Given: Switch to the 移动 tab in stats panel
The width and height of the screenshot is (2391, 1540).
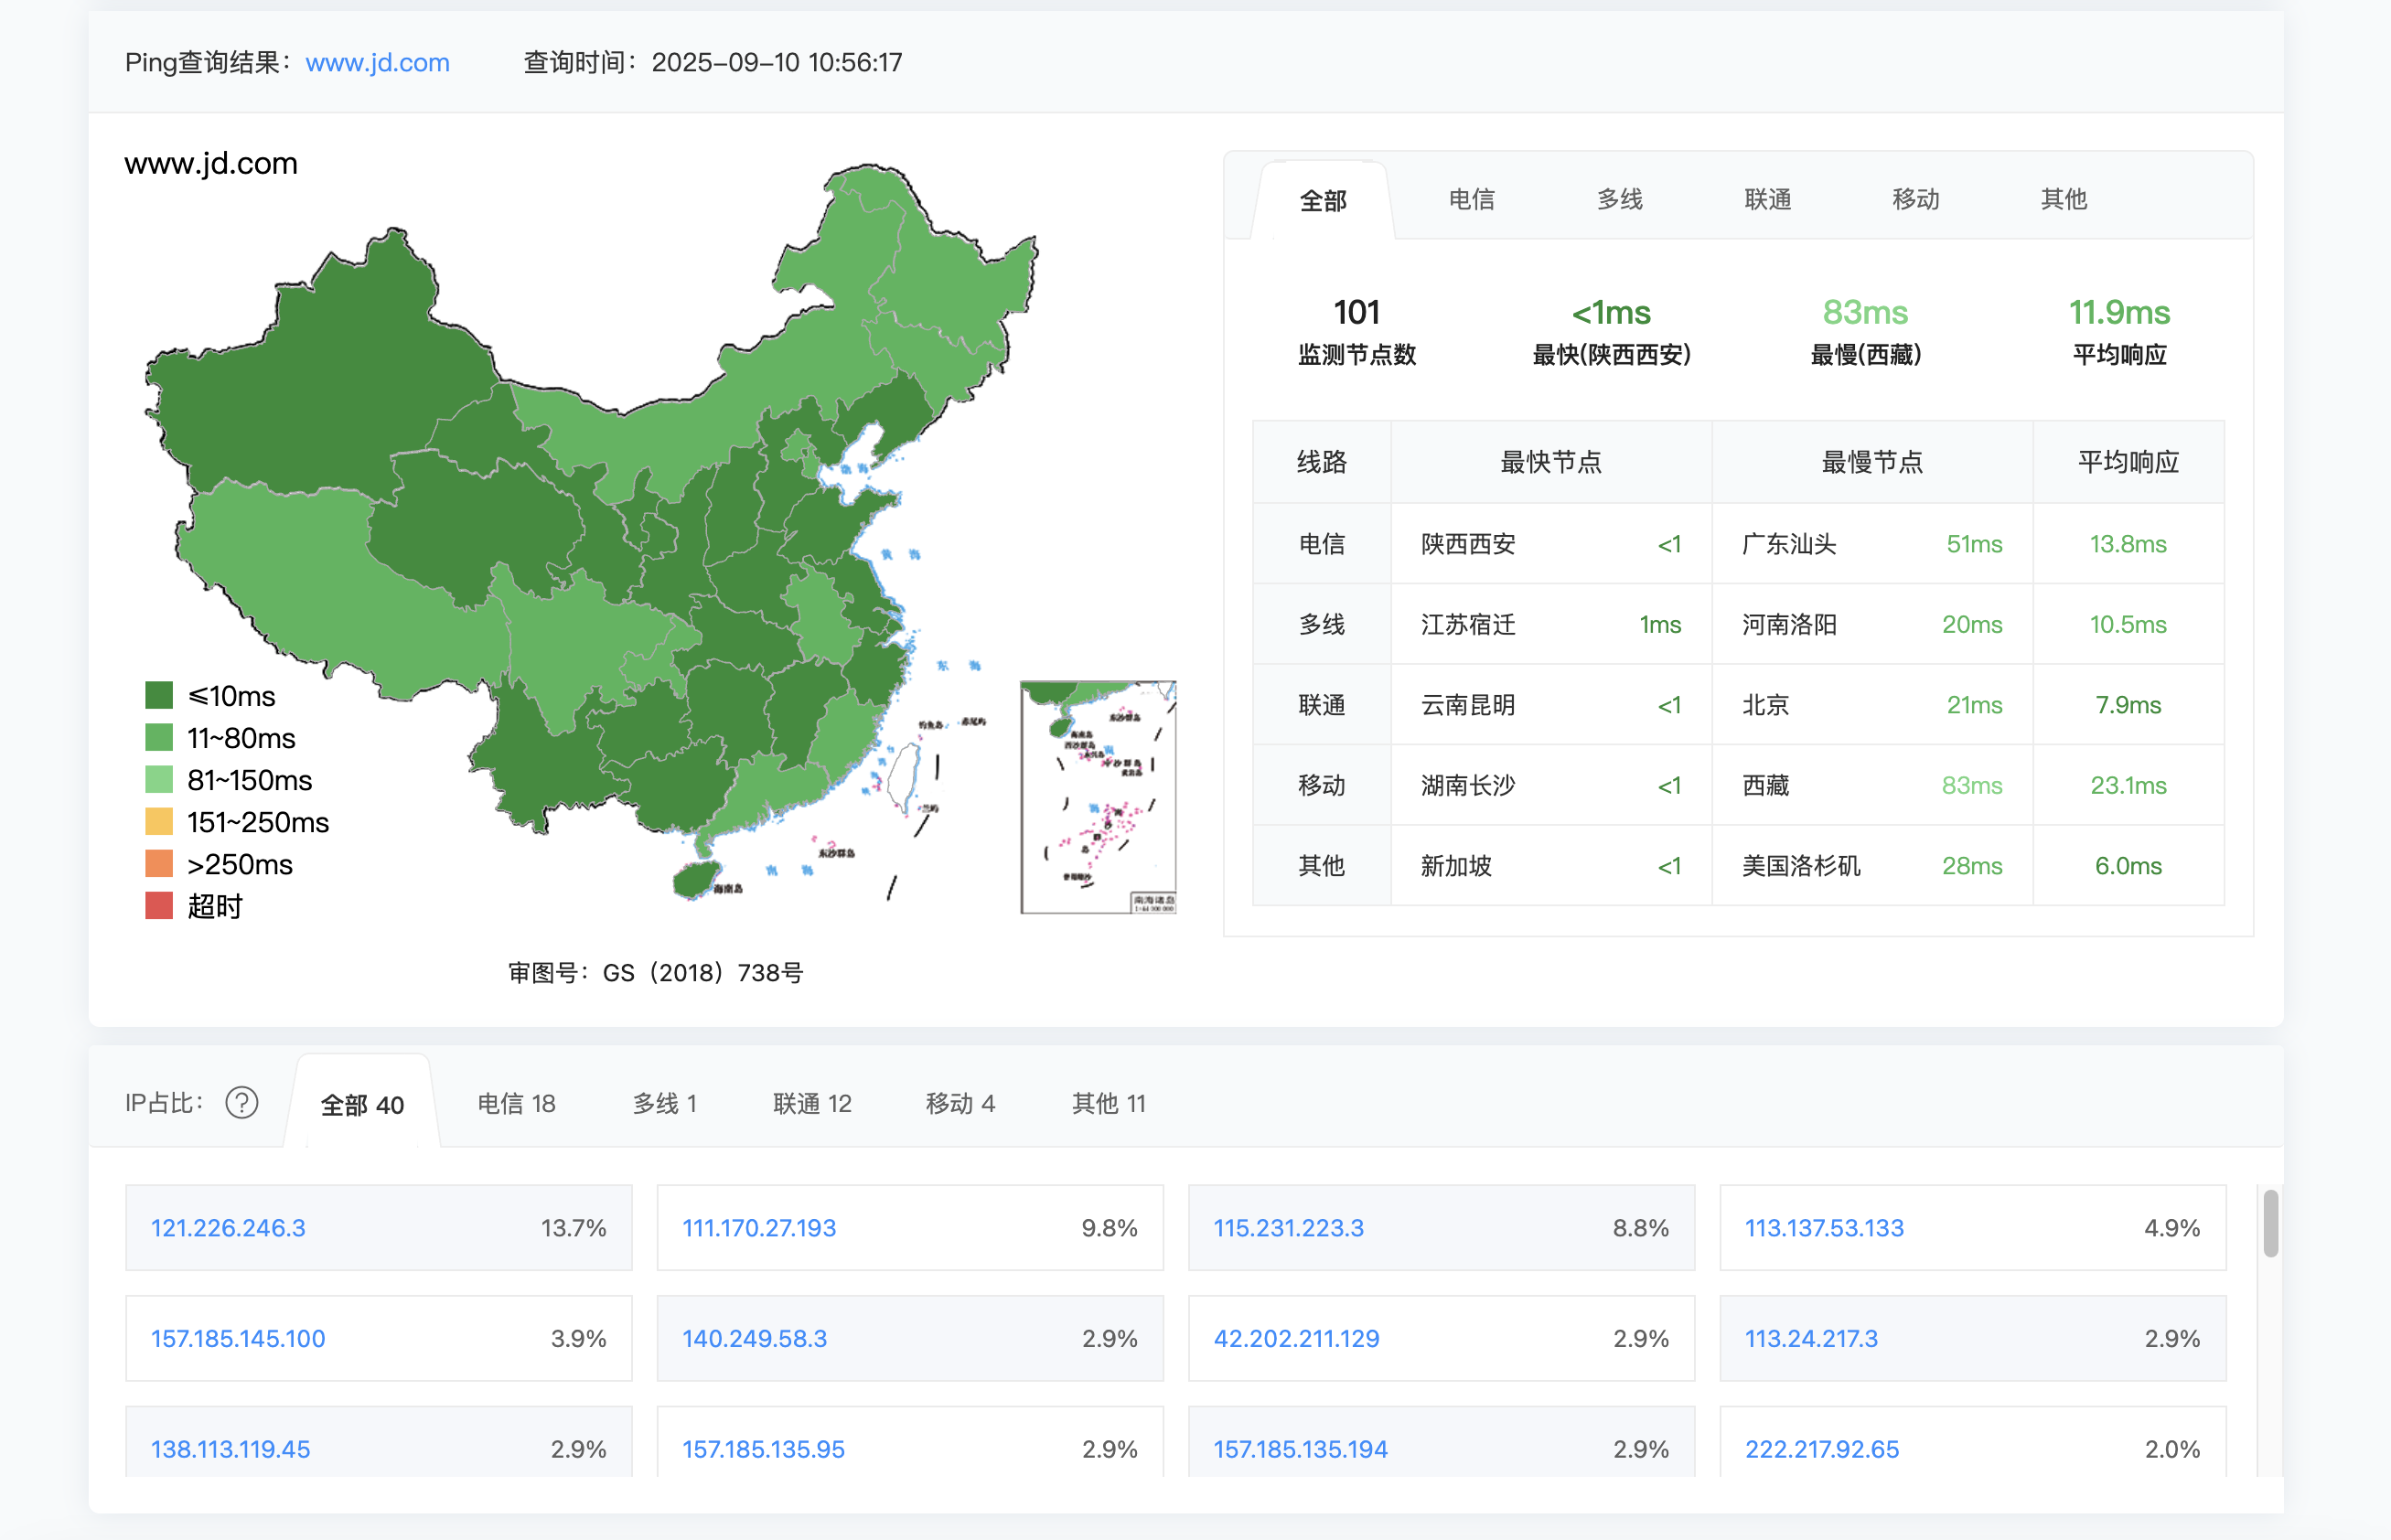Looking at the screenshot, I should (x=1915, y=199).
